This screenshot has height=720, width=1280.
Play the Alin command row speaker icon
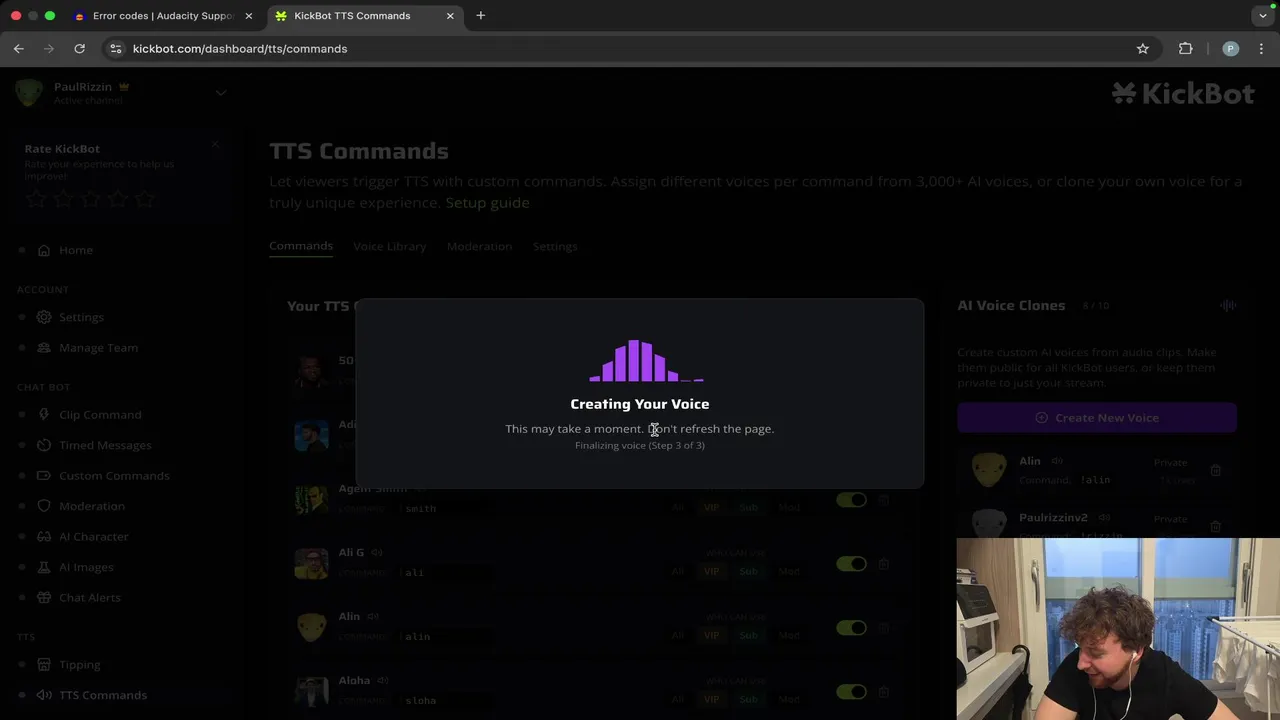click(x=372, y=616)
